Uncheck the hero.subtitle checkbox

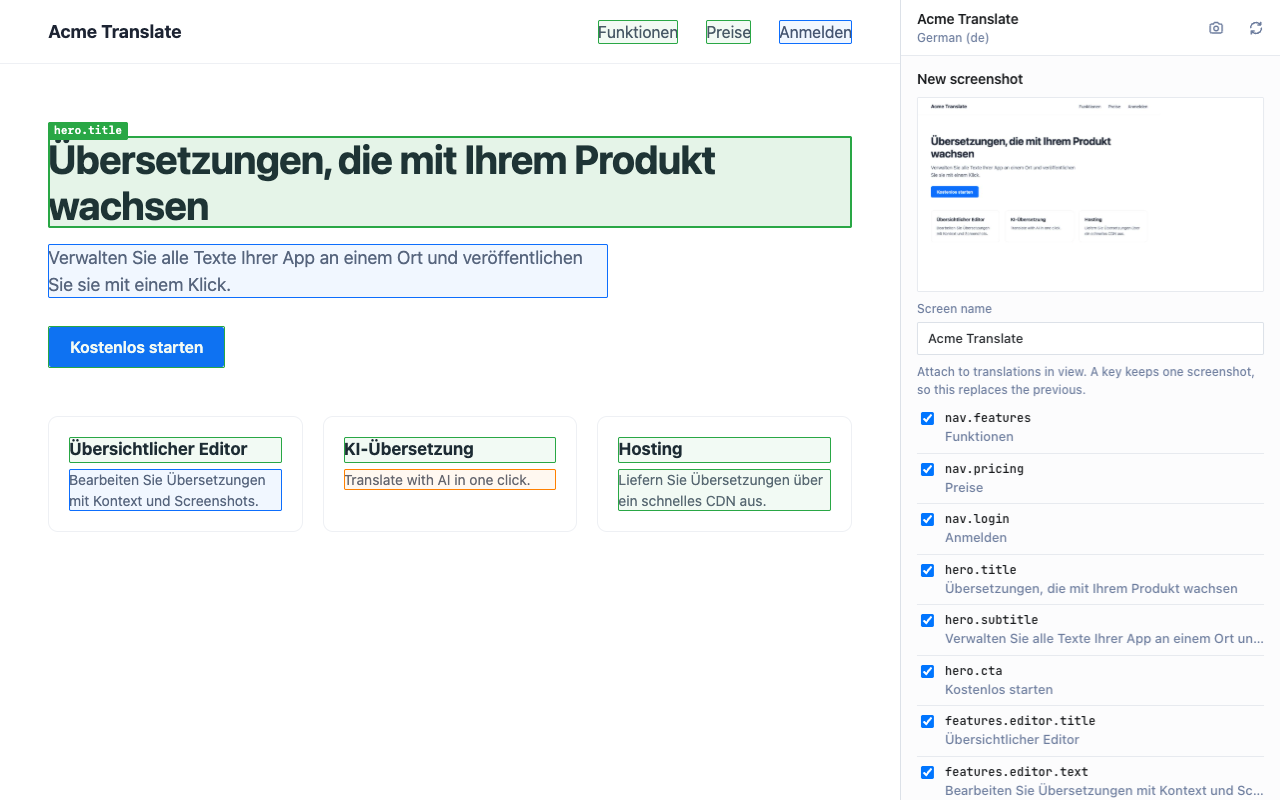(927, 620)
